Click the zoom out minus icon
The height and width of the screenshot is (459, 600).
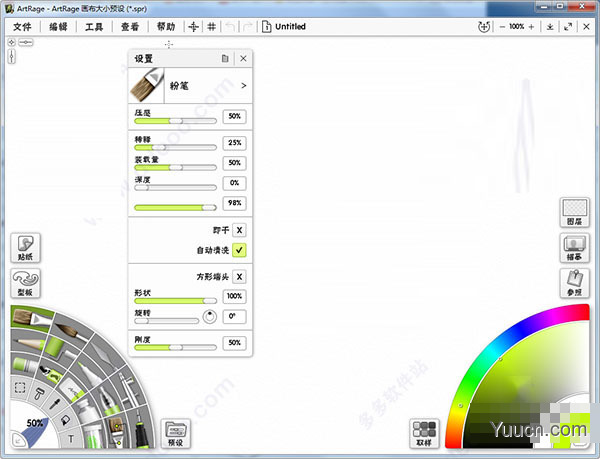pyautogui.click(x=502, y=27)
